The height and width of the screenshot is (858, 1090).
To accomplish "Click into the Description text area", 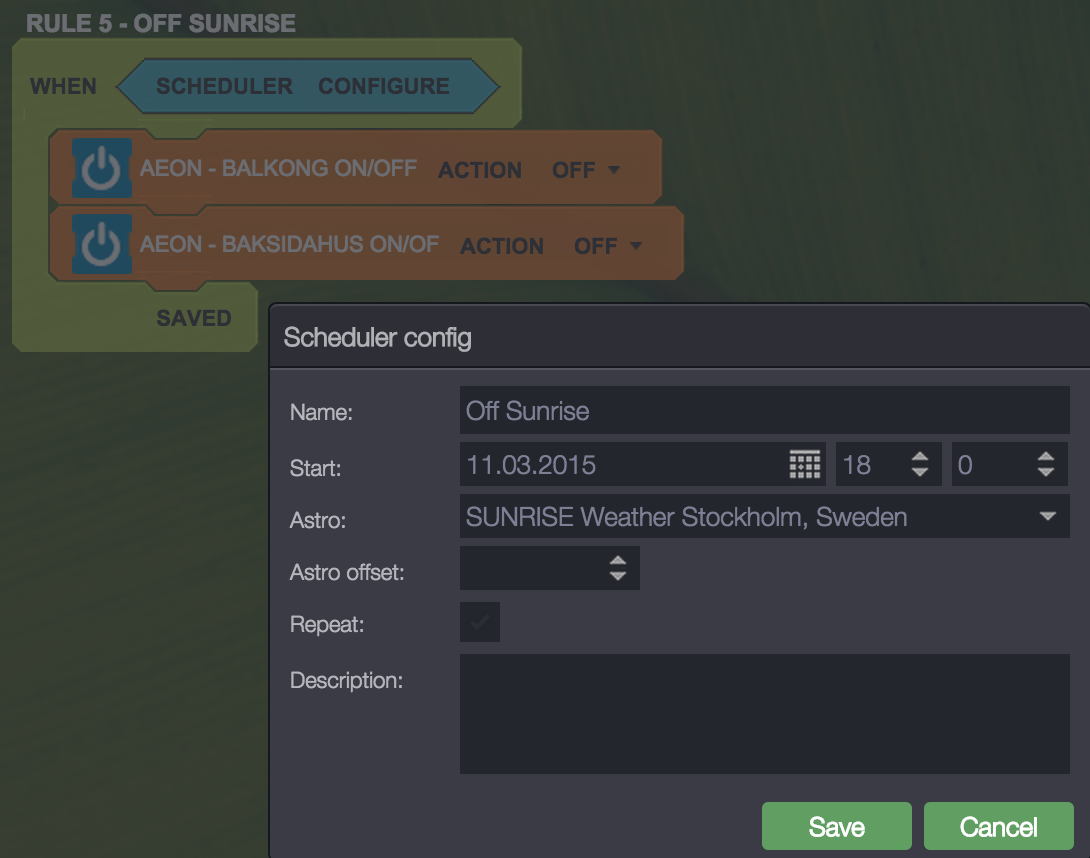I will point(764,713).
